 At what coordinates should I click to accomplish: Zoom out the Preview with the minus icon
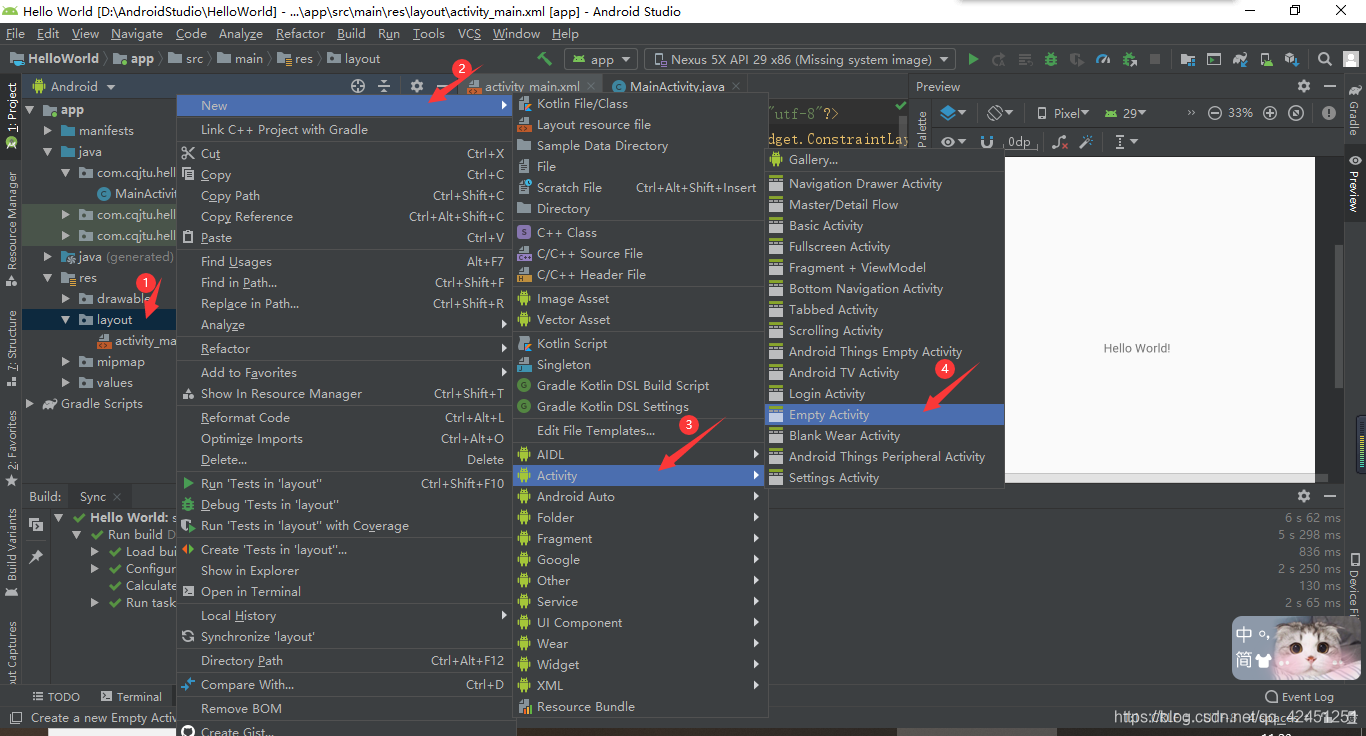click(x=1214, y=113)
